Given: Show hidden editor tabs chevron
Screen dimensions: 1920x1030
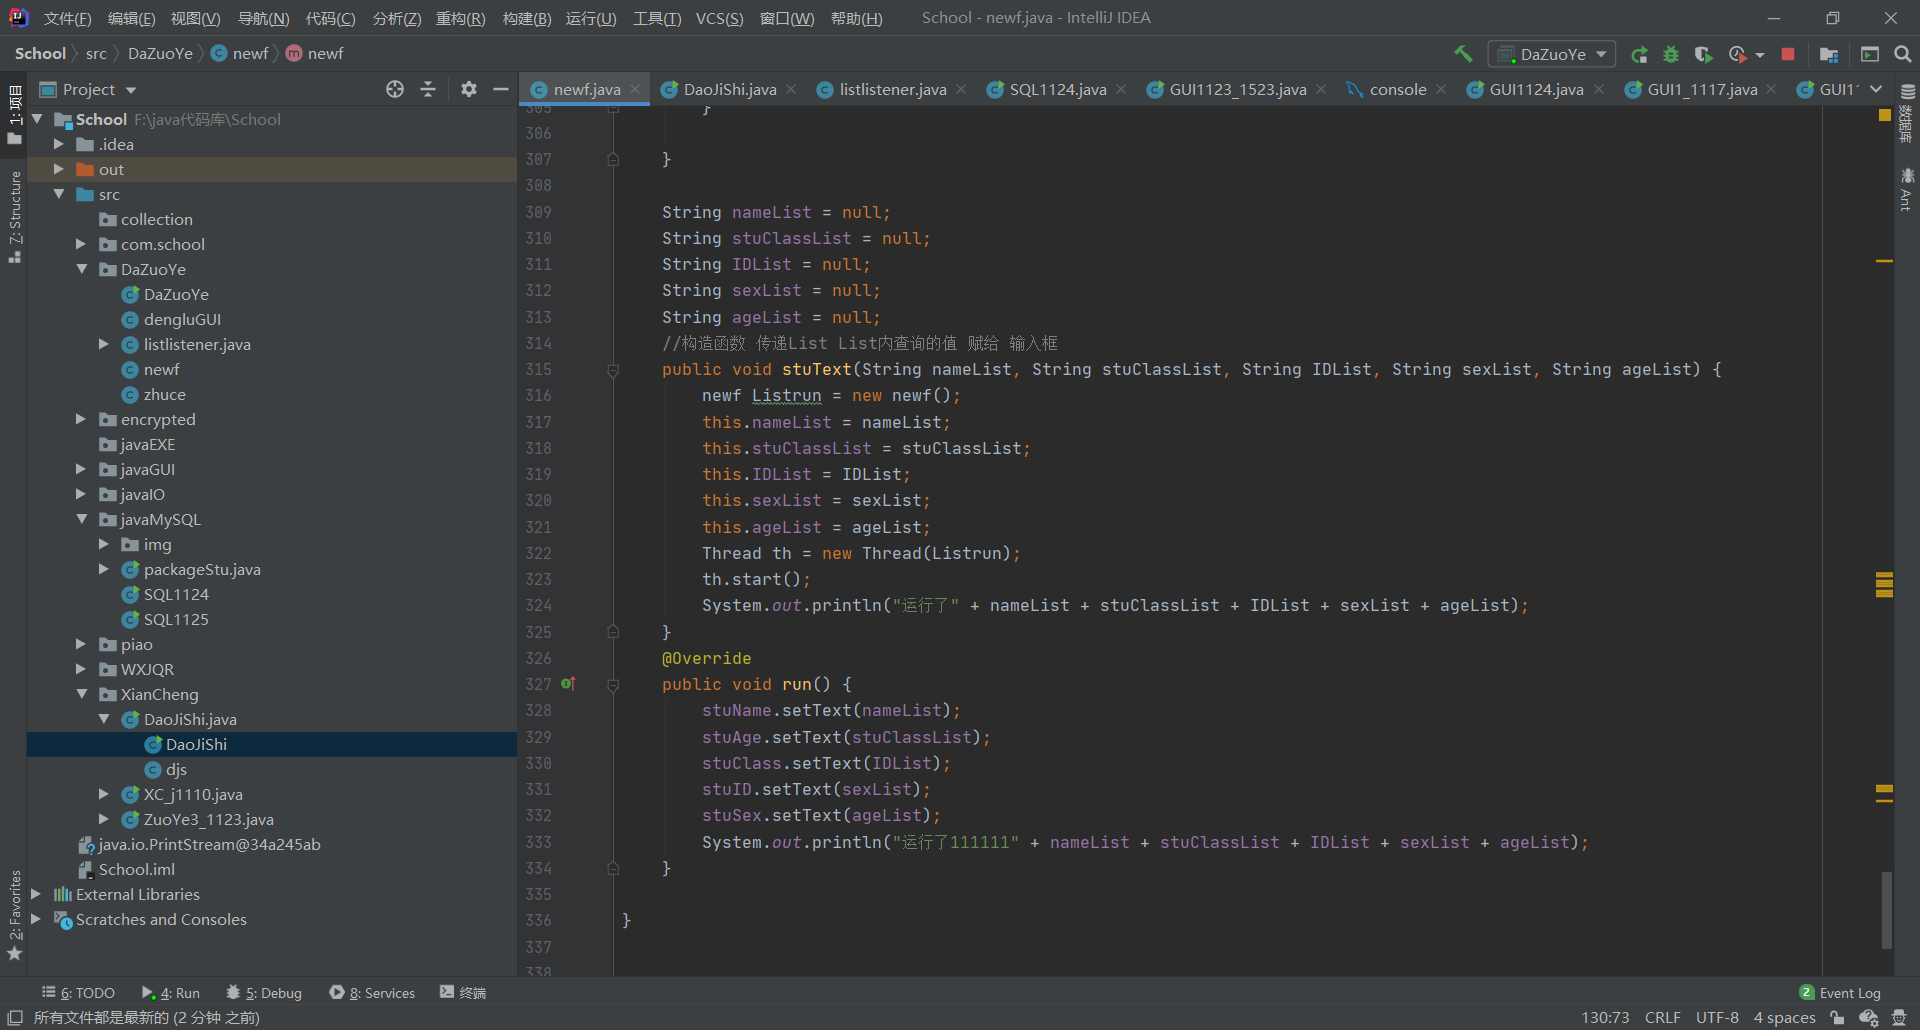Looking at the screenshot, I should pyautogui.click(x=1876, y=89).
